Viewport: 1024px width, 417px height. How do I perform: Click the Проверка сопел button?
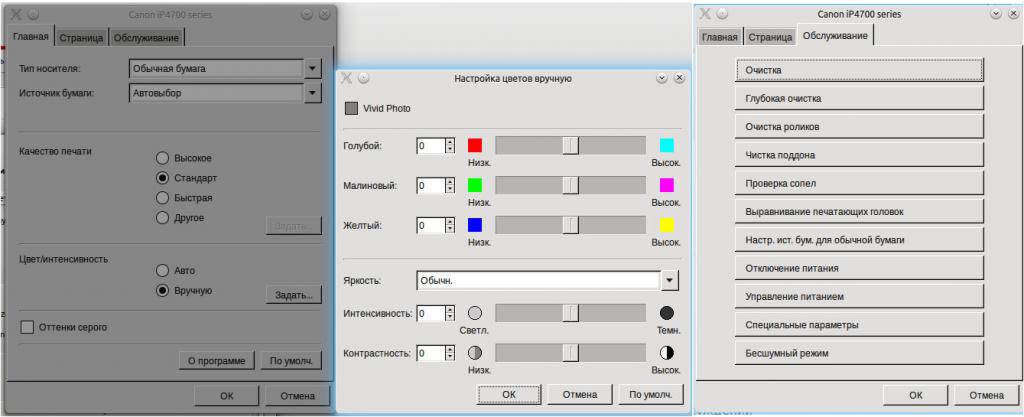(x=859, y=183)
